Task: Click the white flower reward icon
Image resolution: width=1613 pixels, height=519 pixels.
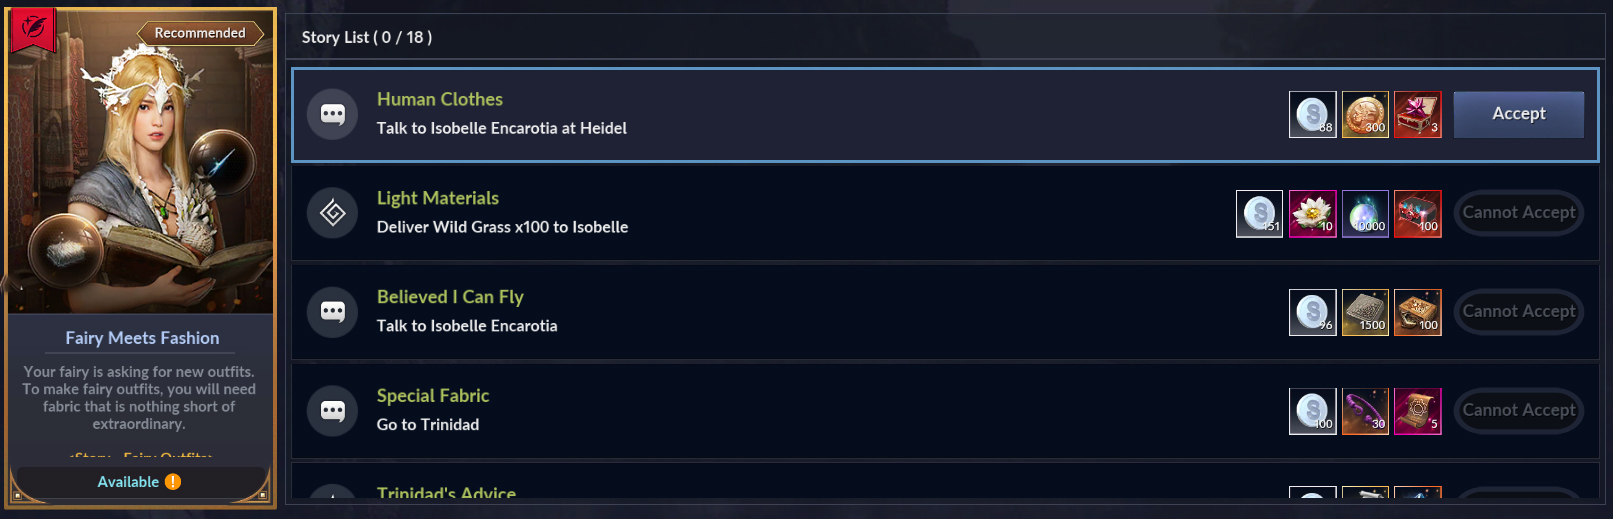Action: (x=1313, y=213)
